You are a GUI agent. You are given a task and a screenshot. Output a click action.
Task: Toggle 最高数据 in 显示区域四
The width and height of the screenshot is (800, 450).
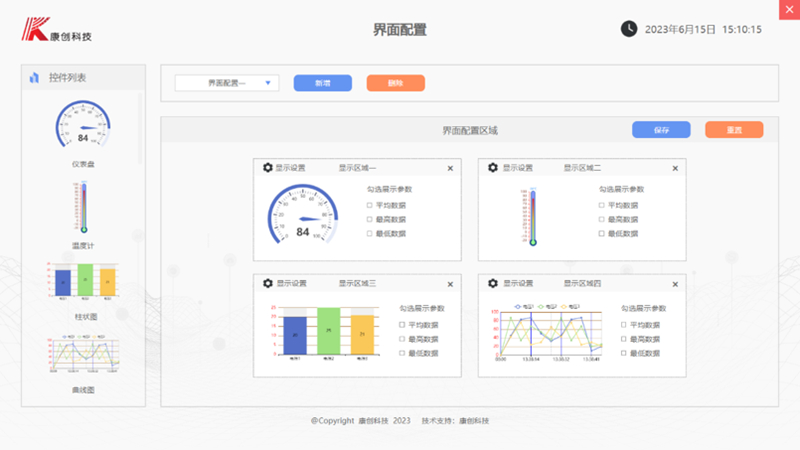click(x=623, y=339)
